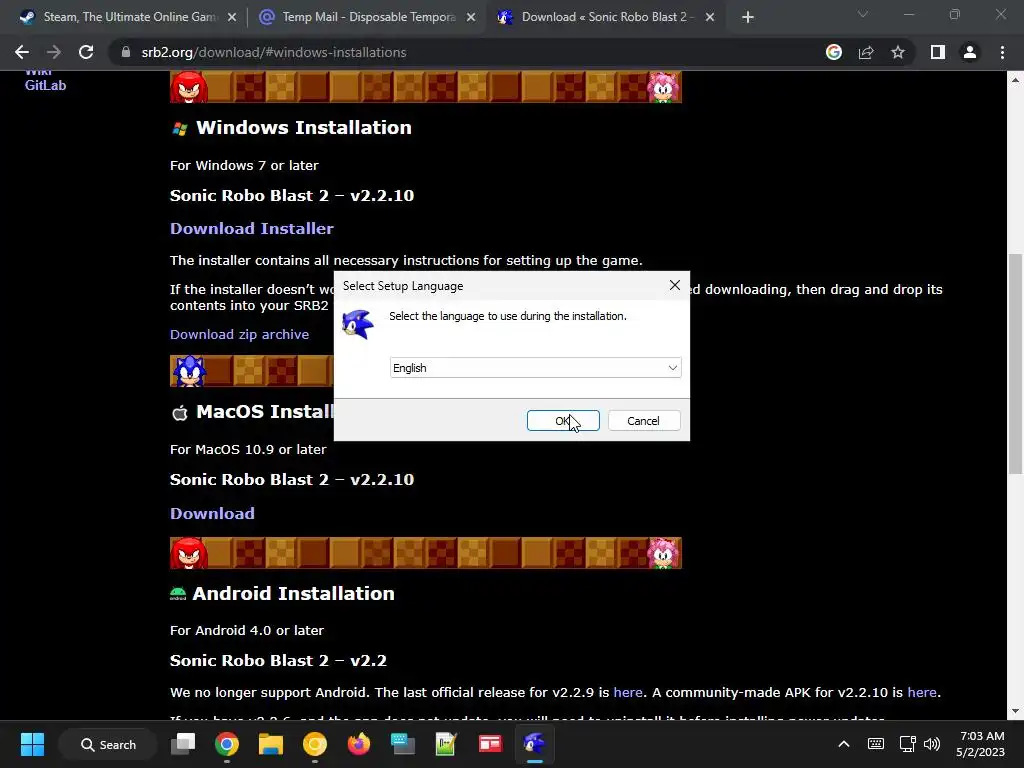This screenshot has width=1024, height=768.
Task: Close the Temp Mail browser tab
Action: (471, 18)
